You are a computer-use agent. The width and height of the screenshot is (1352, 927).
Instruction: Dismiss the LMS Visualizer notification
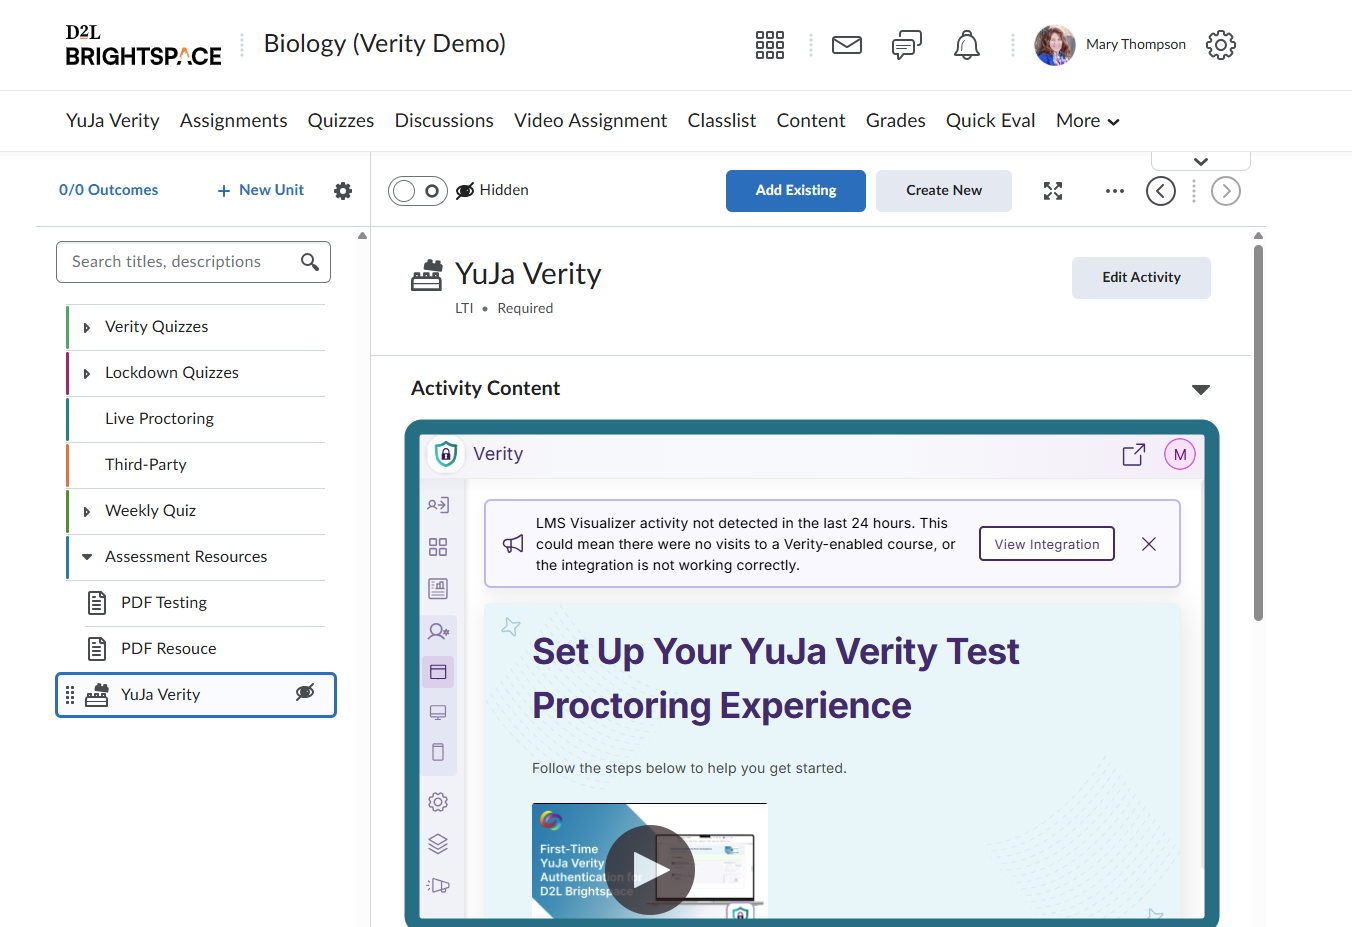(1149, 544)
